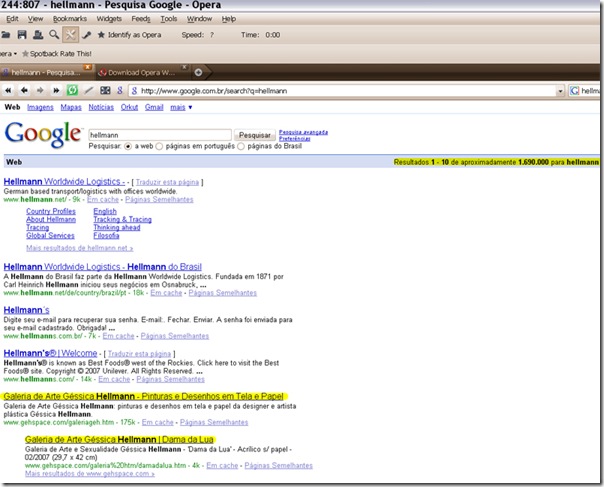
Task: Click the Print icon in toolbar
Action: [x=38, y=35]
